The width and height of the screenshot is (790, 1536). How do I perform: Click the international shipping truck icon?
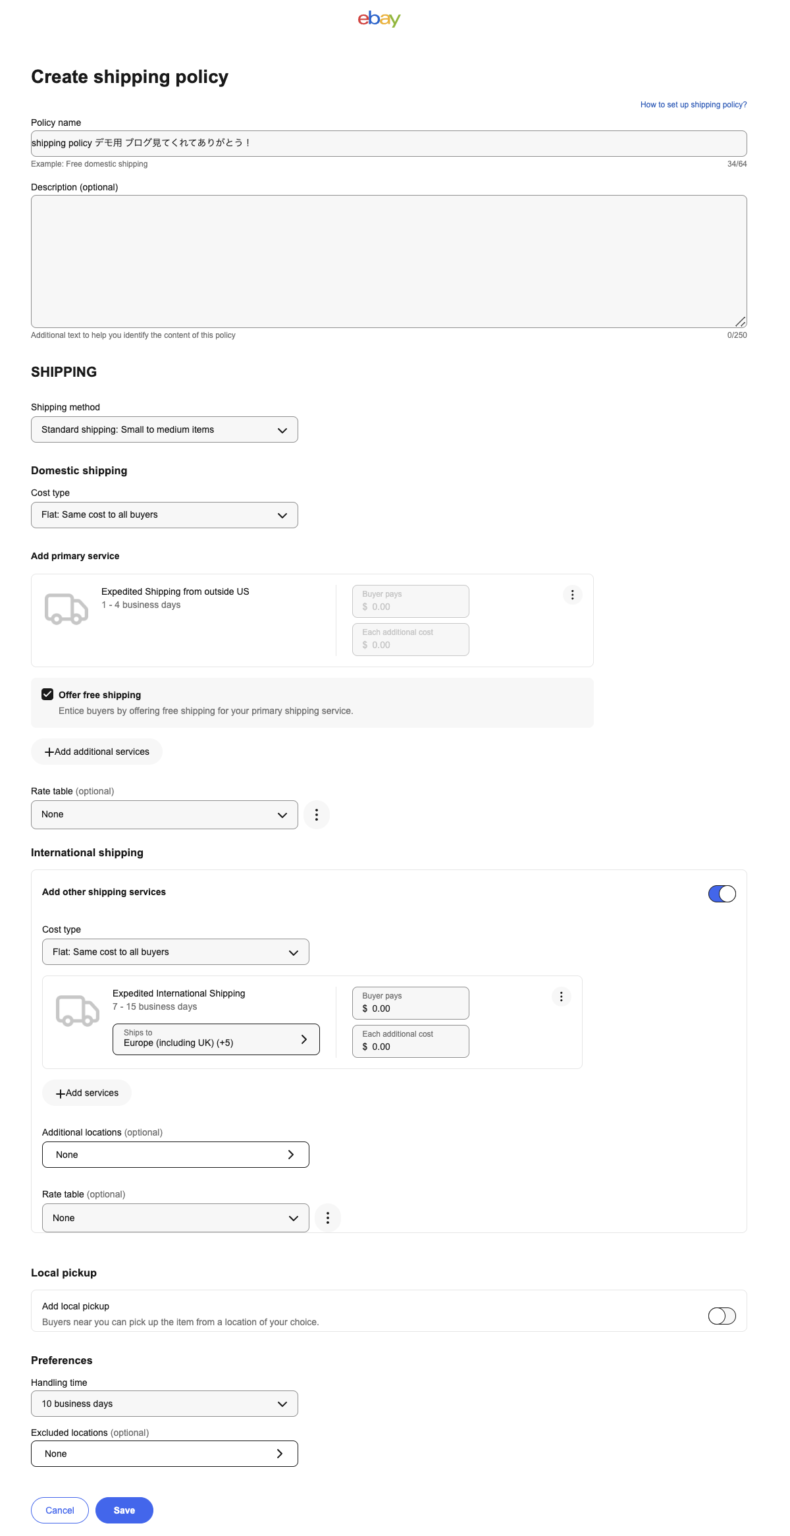click(77, 1011)
